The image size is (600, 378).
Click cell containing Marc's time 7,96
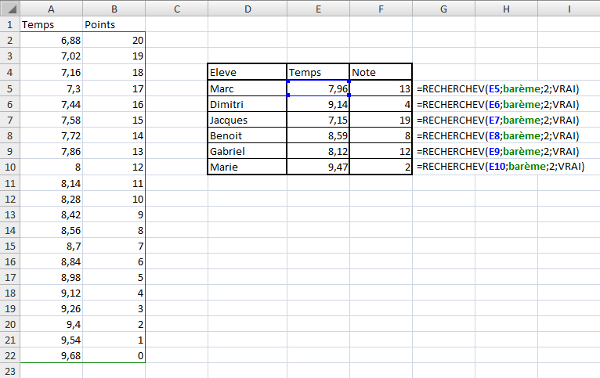[318, 88]
